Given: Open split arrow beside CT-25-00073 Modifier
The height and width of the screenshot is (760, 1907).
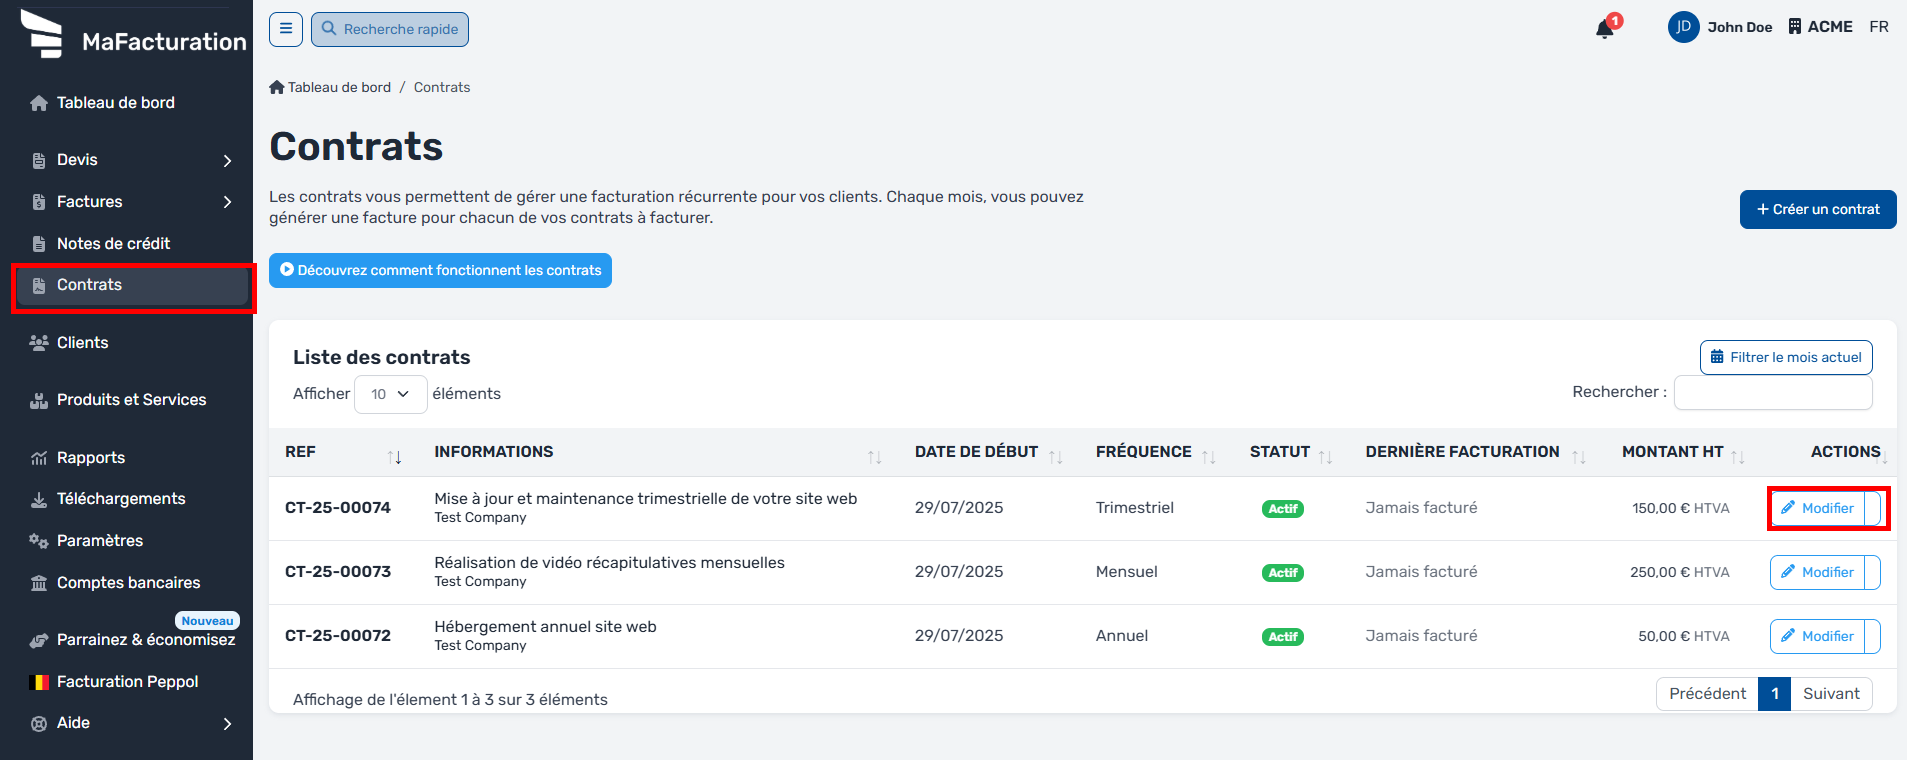Looking at the screenshot, I should pyautogui.click(x=1873, y=572).
